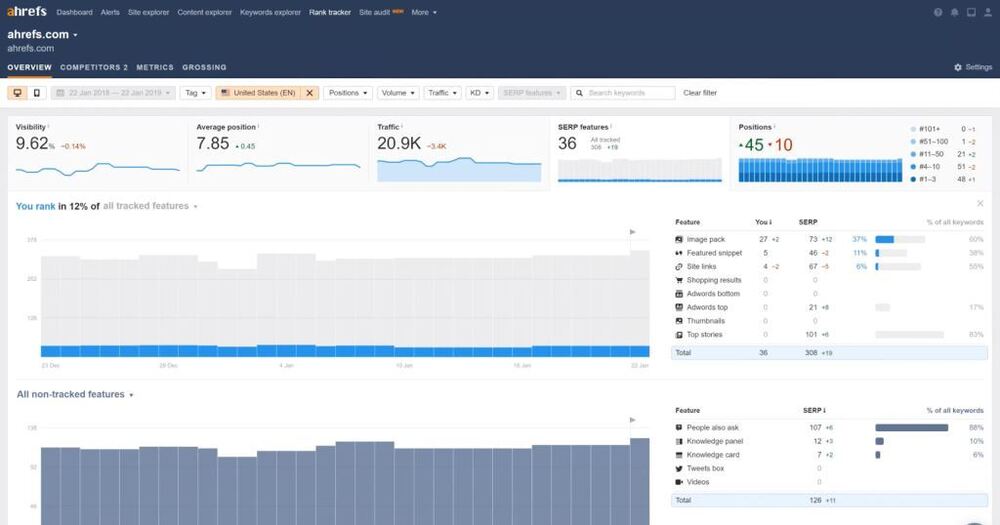Open the SERP features filter dropdown

click(x=531, y=93)
